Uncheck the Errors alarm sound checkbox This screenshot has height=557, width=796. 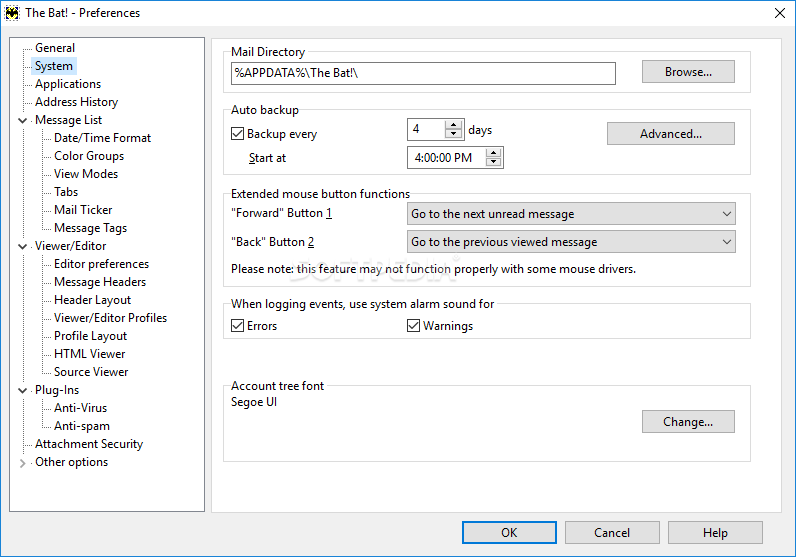[x=237, y=325]
